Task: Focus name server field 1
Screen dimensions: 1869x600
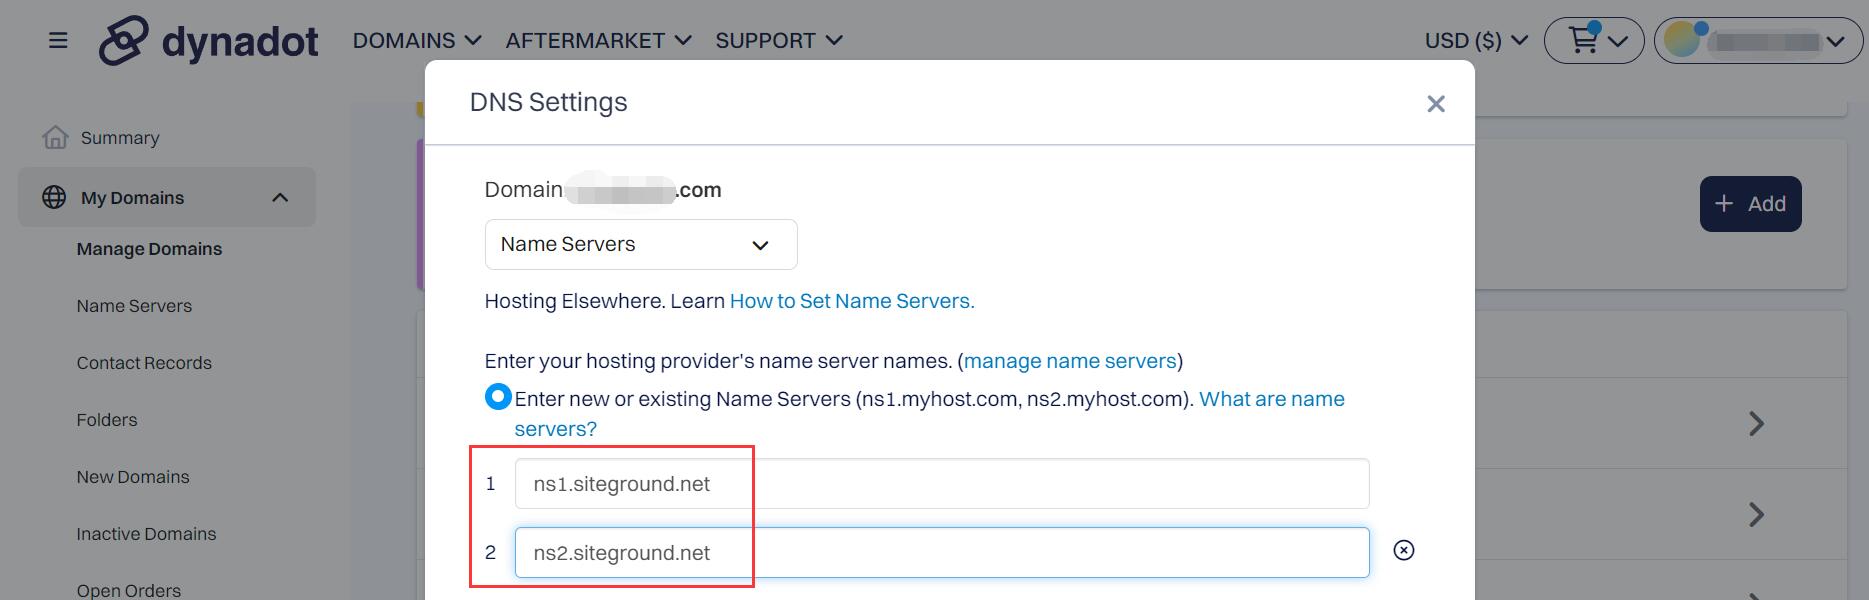Action: 942,484
